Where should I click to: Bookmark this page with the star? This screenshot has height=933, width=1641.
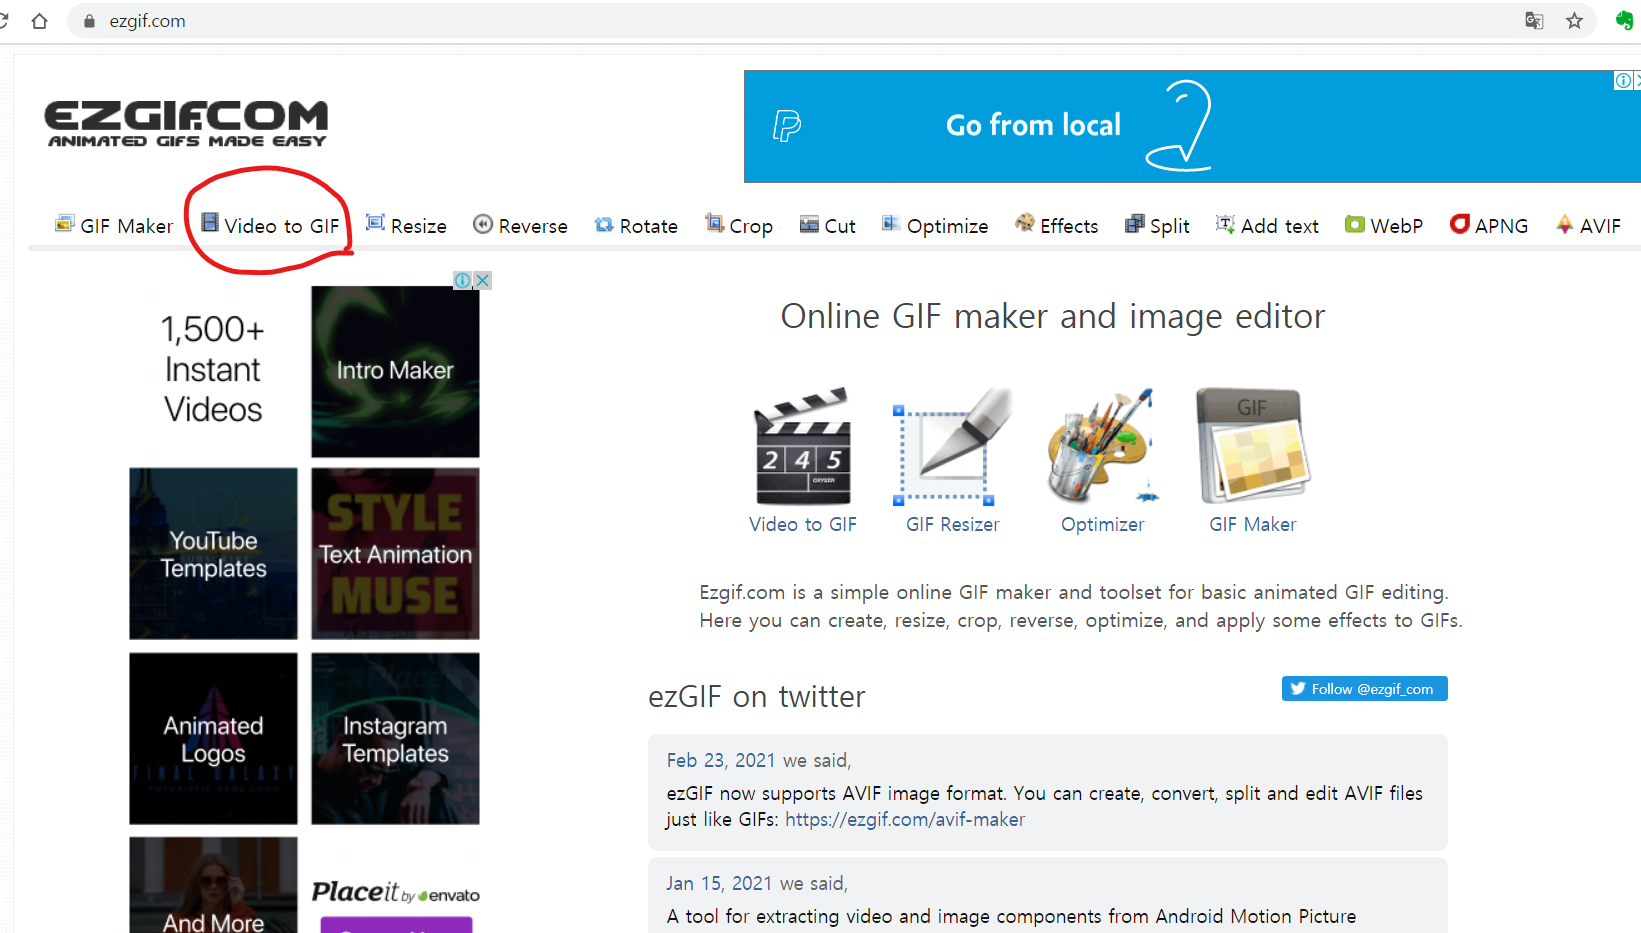point(1575,21)
